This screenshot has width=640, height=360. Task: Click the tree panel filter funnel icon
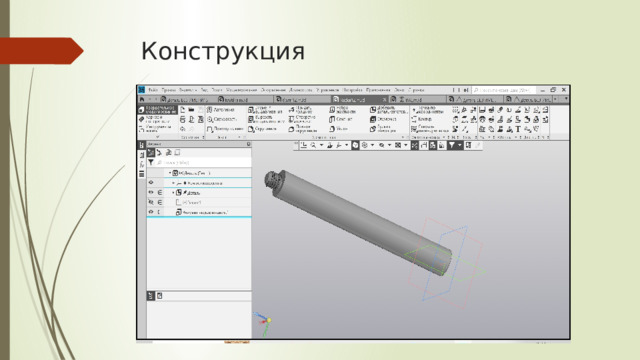151,162
